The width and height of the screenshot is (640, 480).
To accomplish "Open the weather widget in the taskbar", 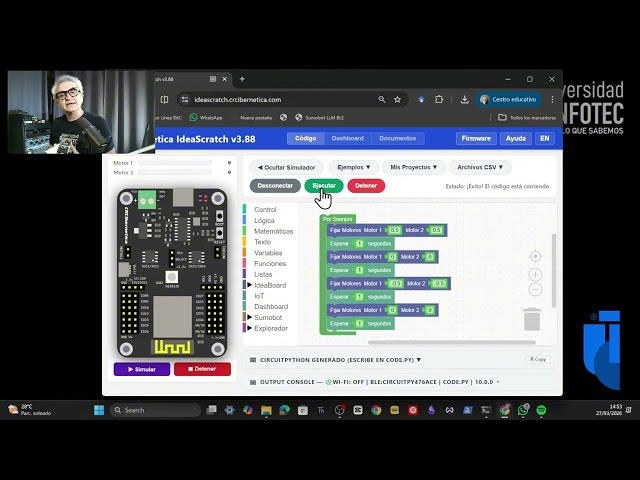I will [30, 410].
